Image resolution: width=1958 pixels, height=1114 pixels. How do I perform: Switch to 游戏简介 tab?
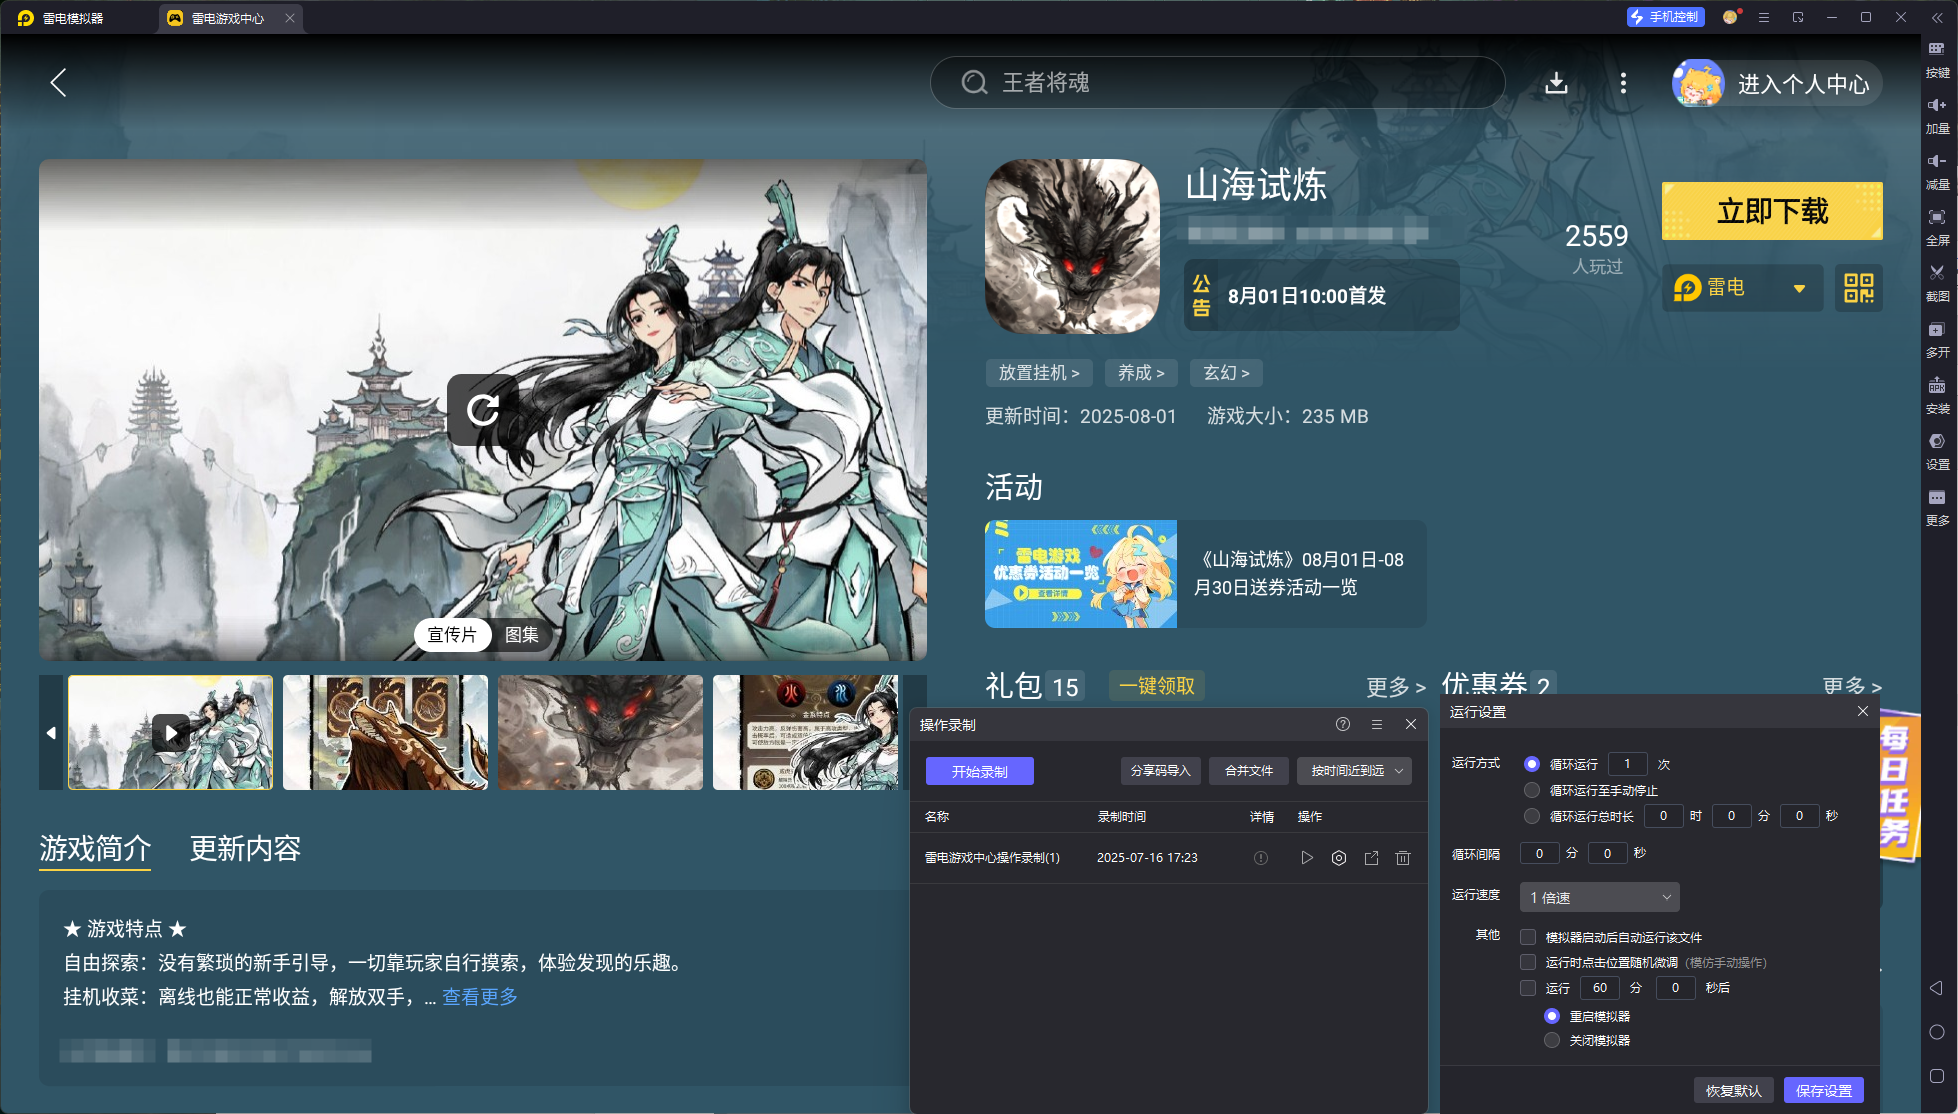coord(95,848)
